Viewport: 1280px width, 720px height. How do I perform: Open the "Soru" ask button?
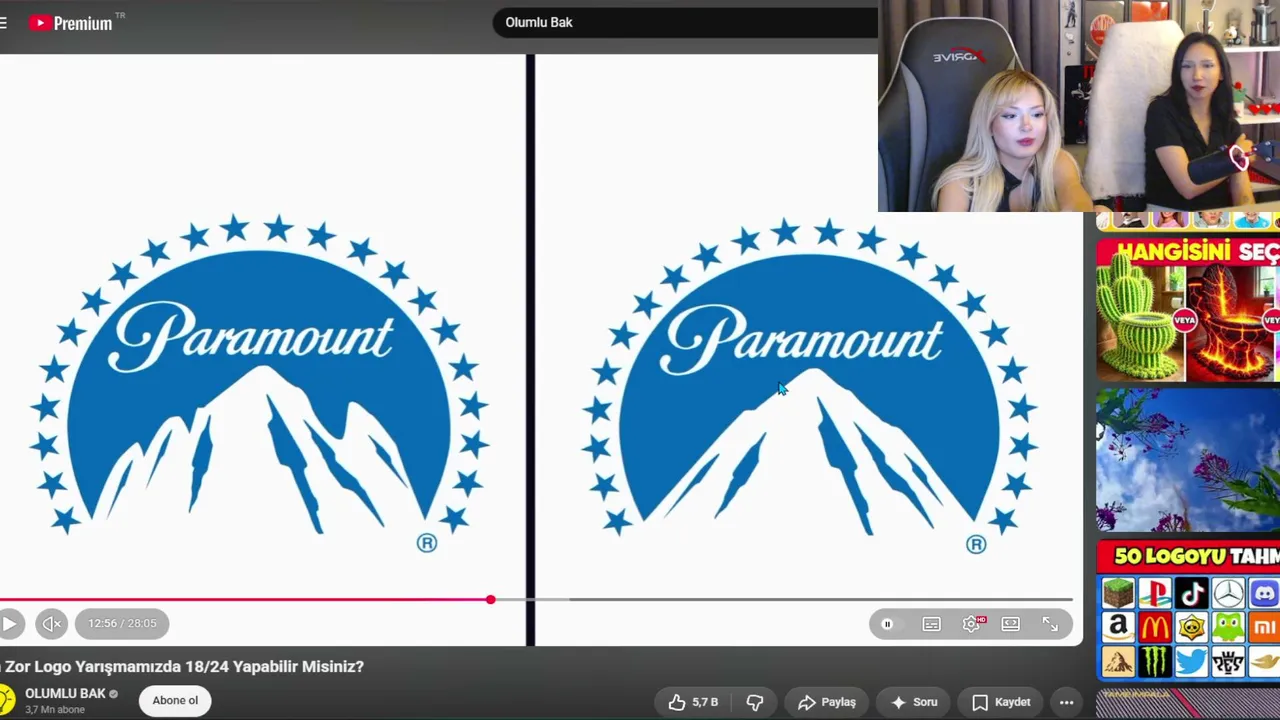pos(914,702)
